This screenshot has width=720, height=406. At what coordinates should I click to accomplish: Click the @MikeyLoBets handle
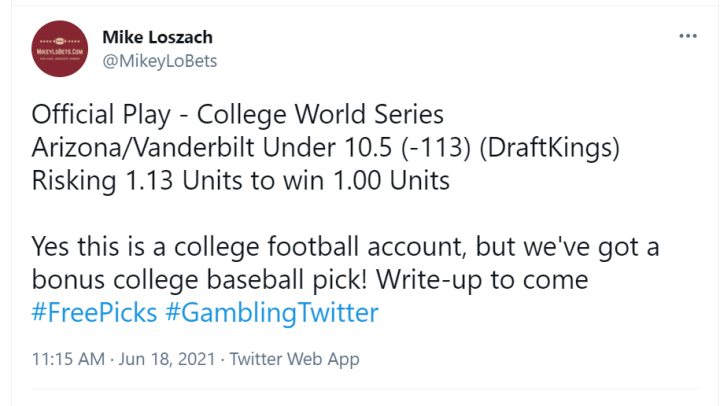tap(160, 60)
